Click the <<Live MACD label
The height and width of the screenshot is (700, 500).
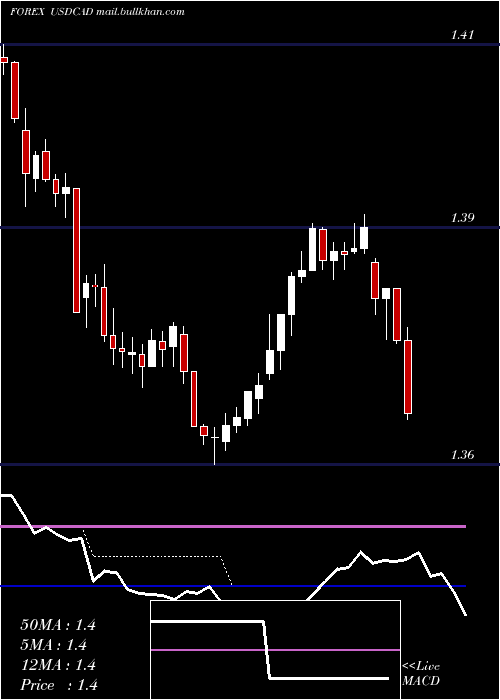pyautogui.click(x=421, y=673)
